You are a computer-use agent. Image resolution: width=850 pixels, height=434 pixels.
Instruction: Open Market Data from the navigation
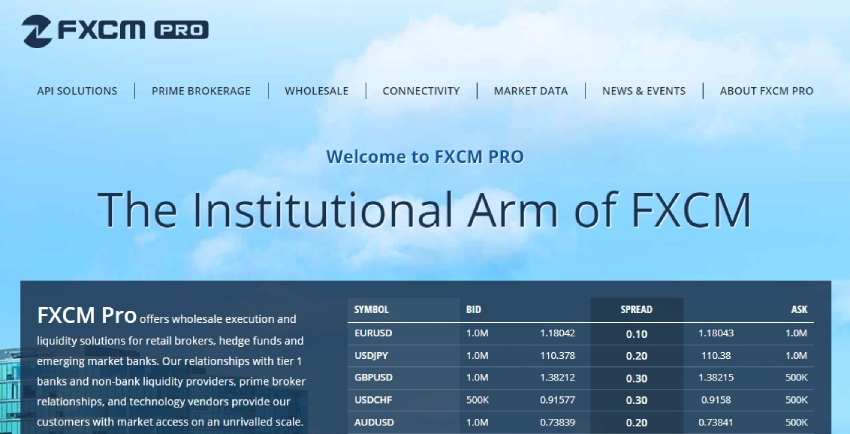(x=530, y=91)
